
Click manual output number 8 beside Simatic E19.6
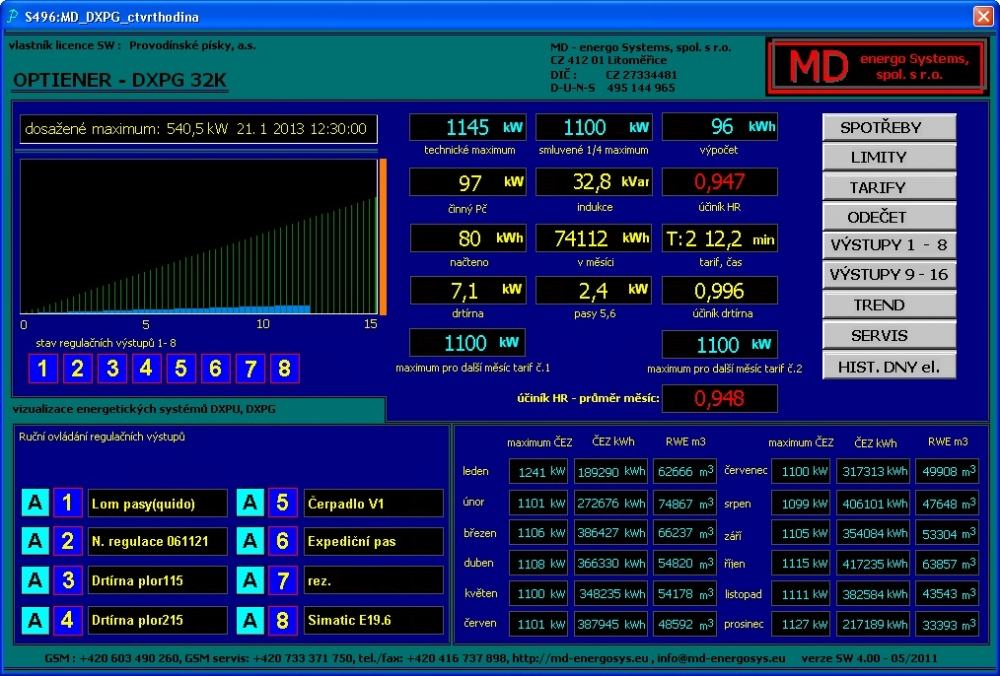click(283, 620)
